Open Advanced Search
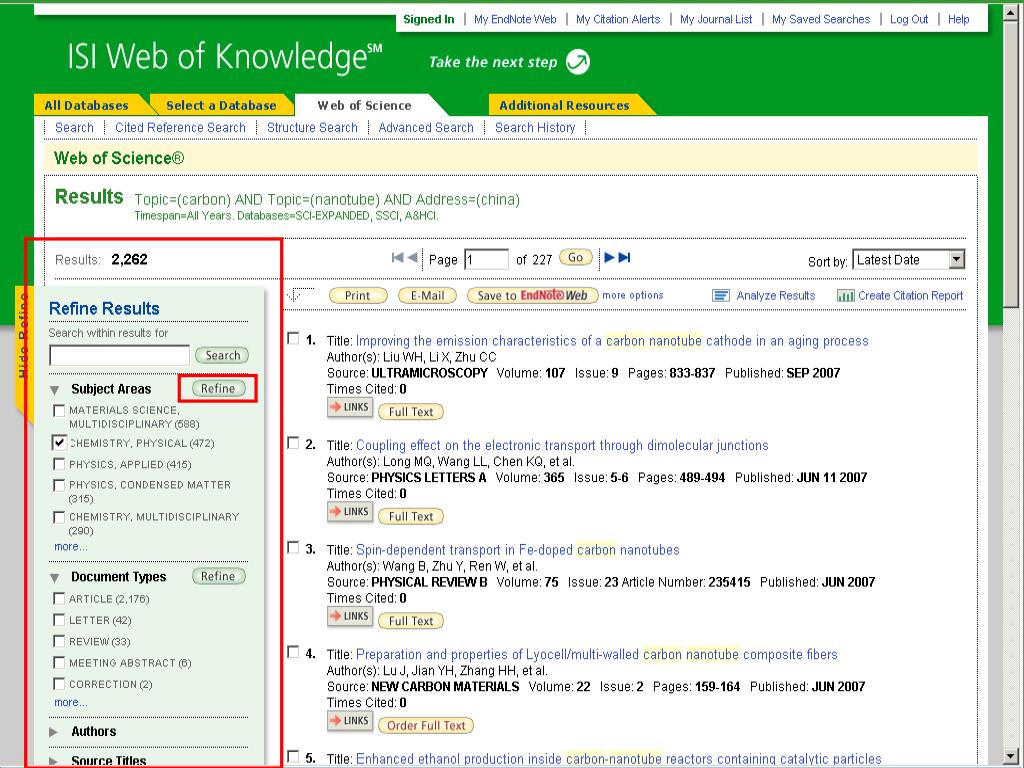This screenshot has height=768, width=1024. tap(426, 127)
